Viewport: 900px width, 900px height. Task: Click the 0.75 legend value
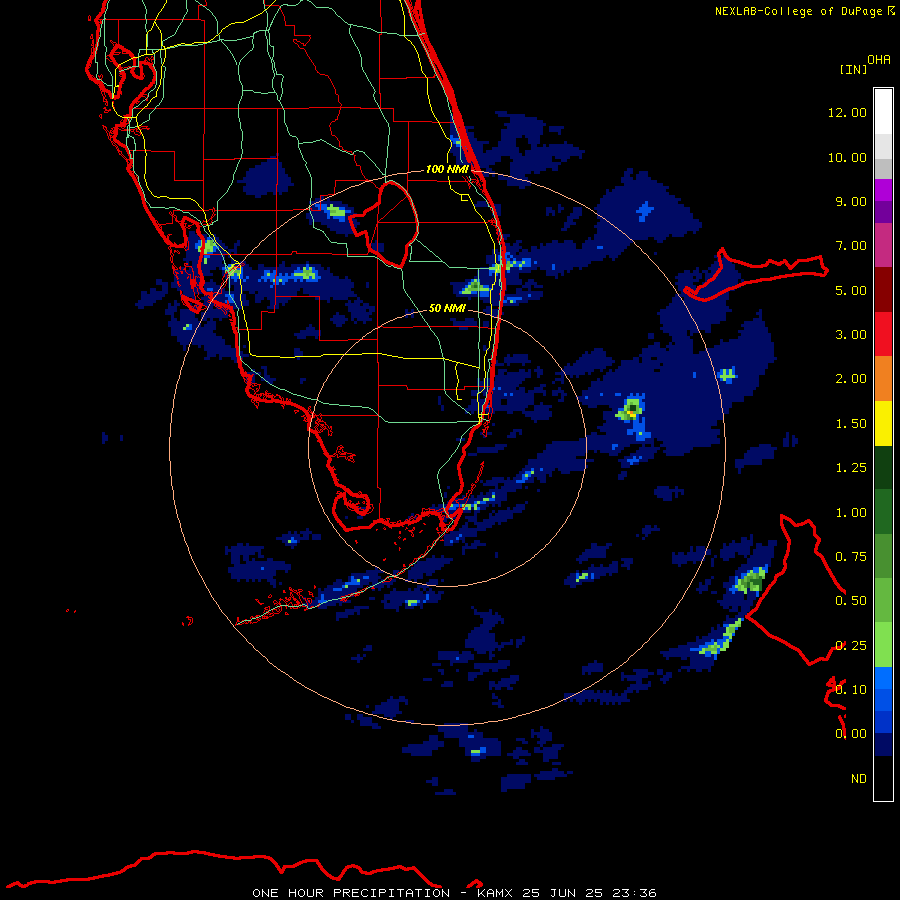(851, 557)
